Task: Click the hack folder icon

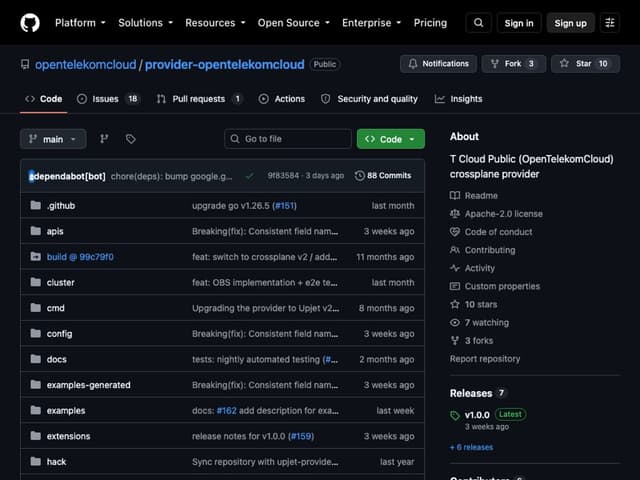Action: click(36, 462)
